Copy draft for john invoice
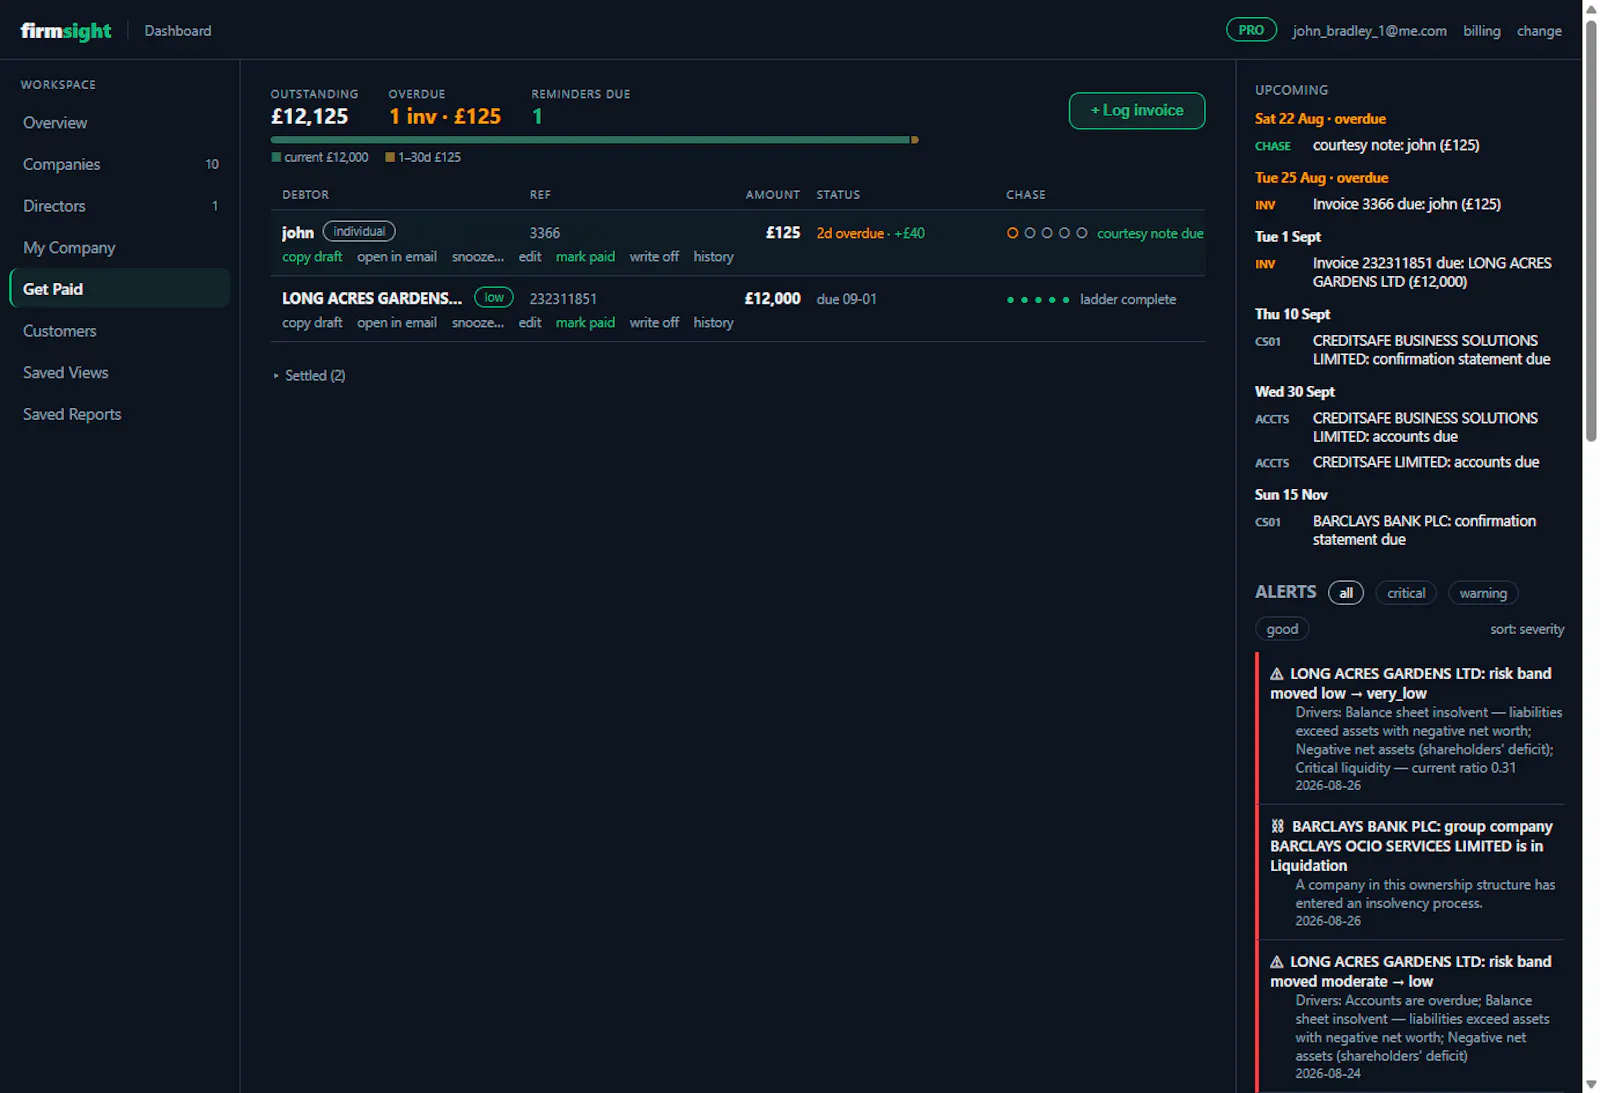 click(x=312, y=257)
